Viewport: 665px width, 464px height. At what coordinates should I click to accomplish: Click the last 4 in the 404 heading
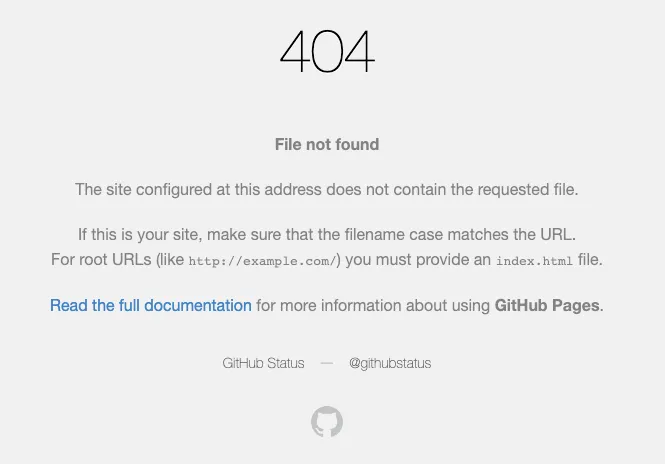pyautogui.click(x=359, y=51)
